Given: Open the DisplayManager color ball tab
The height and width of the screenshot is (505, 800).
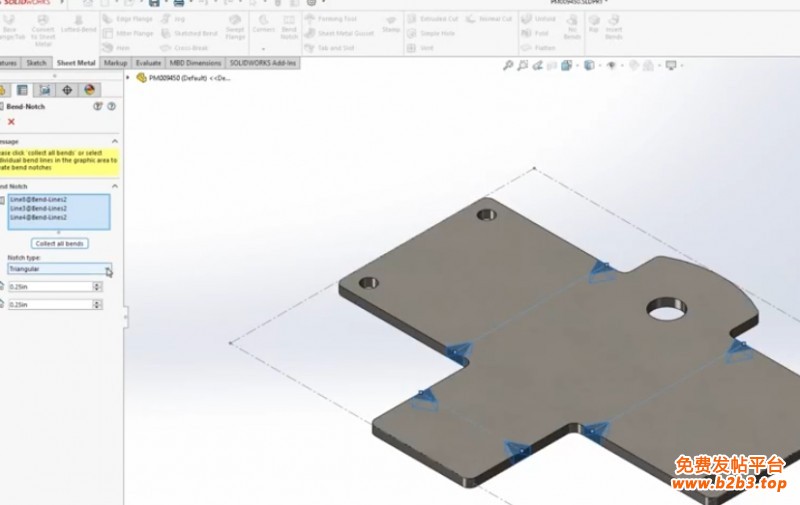Looking at the screenshot, I should click(89, 90).
